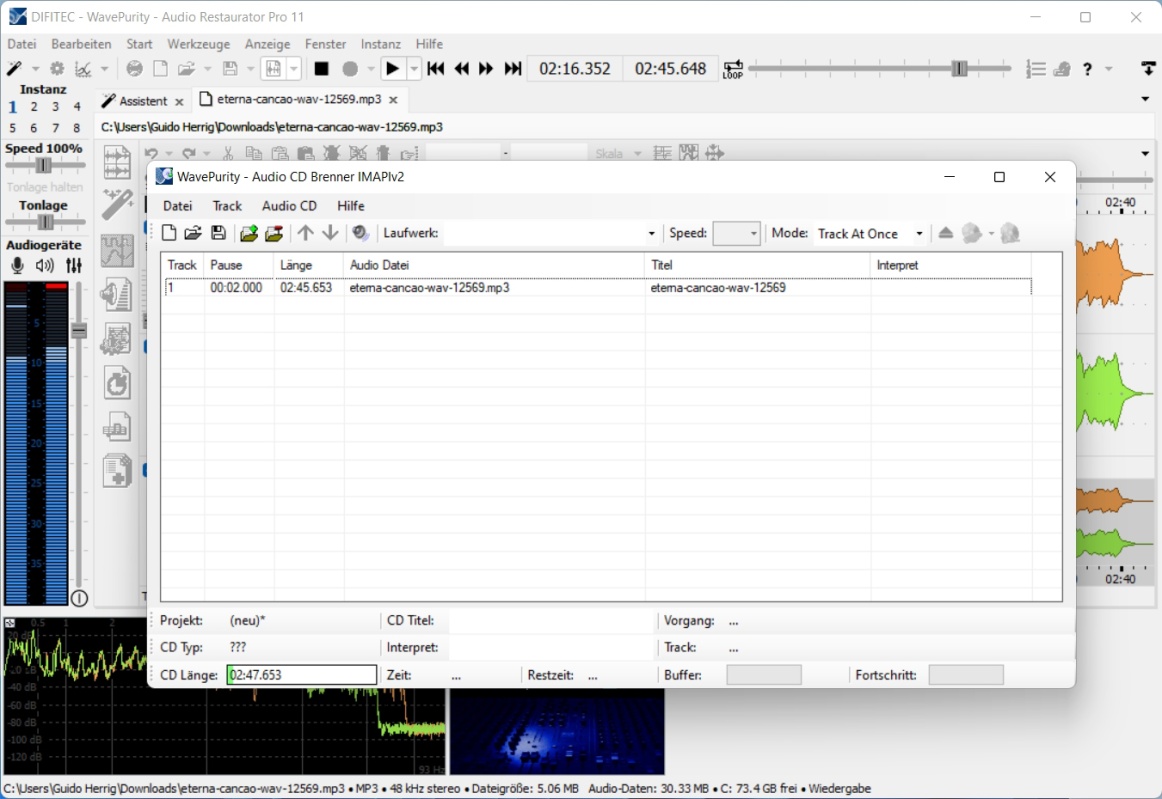Sort tracks by the Länge column header
The height and width of the screenshot is (799, 1162).
308,265
